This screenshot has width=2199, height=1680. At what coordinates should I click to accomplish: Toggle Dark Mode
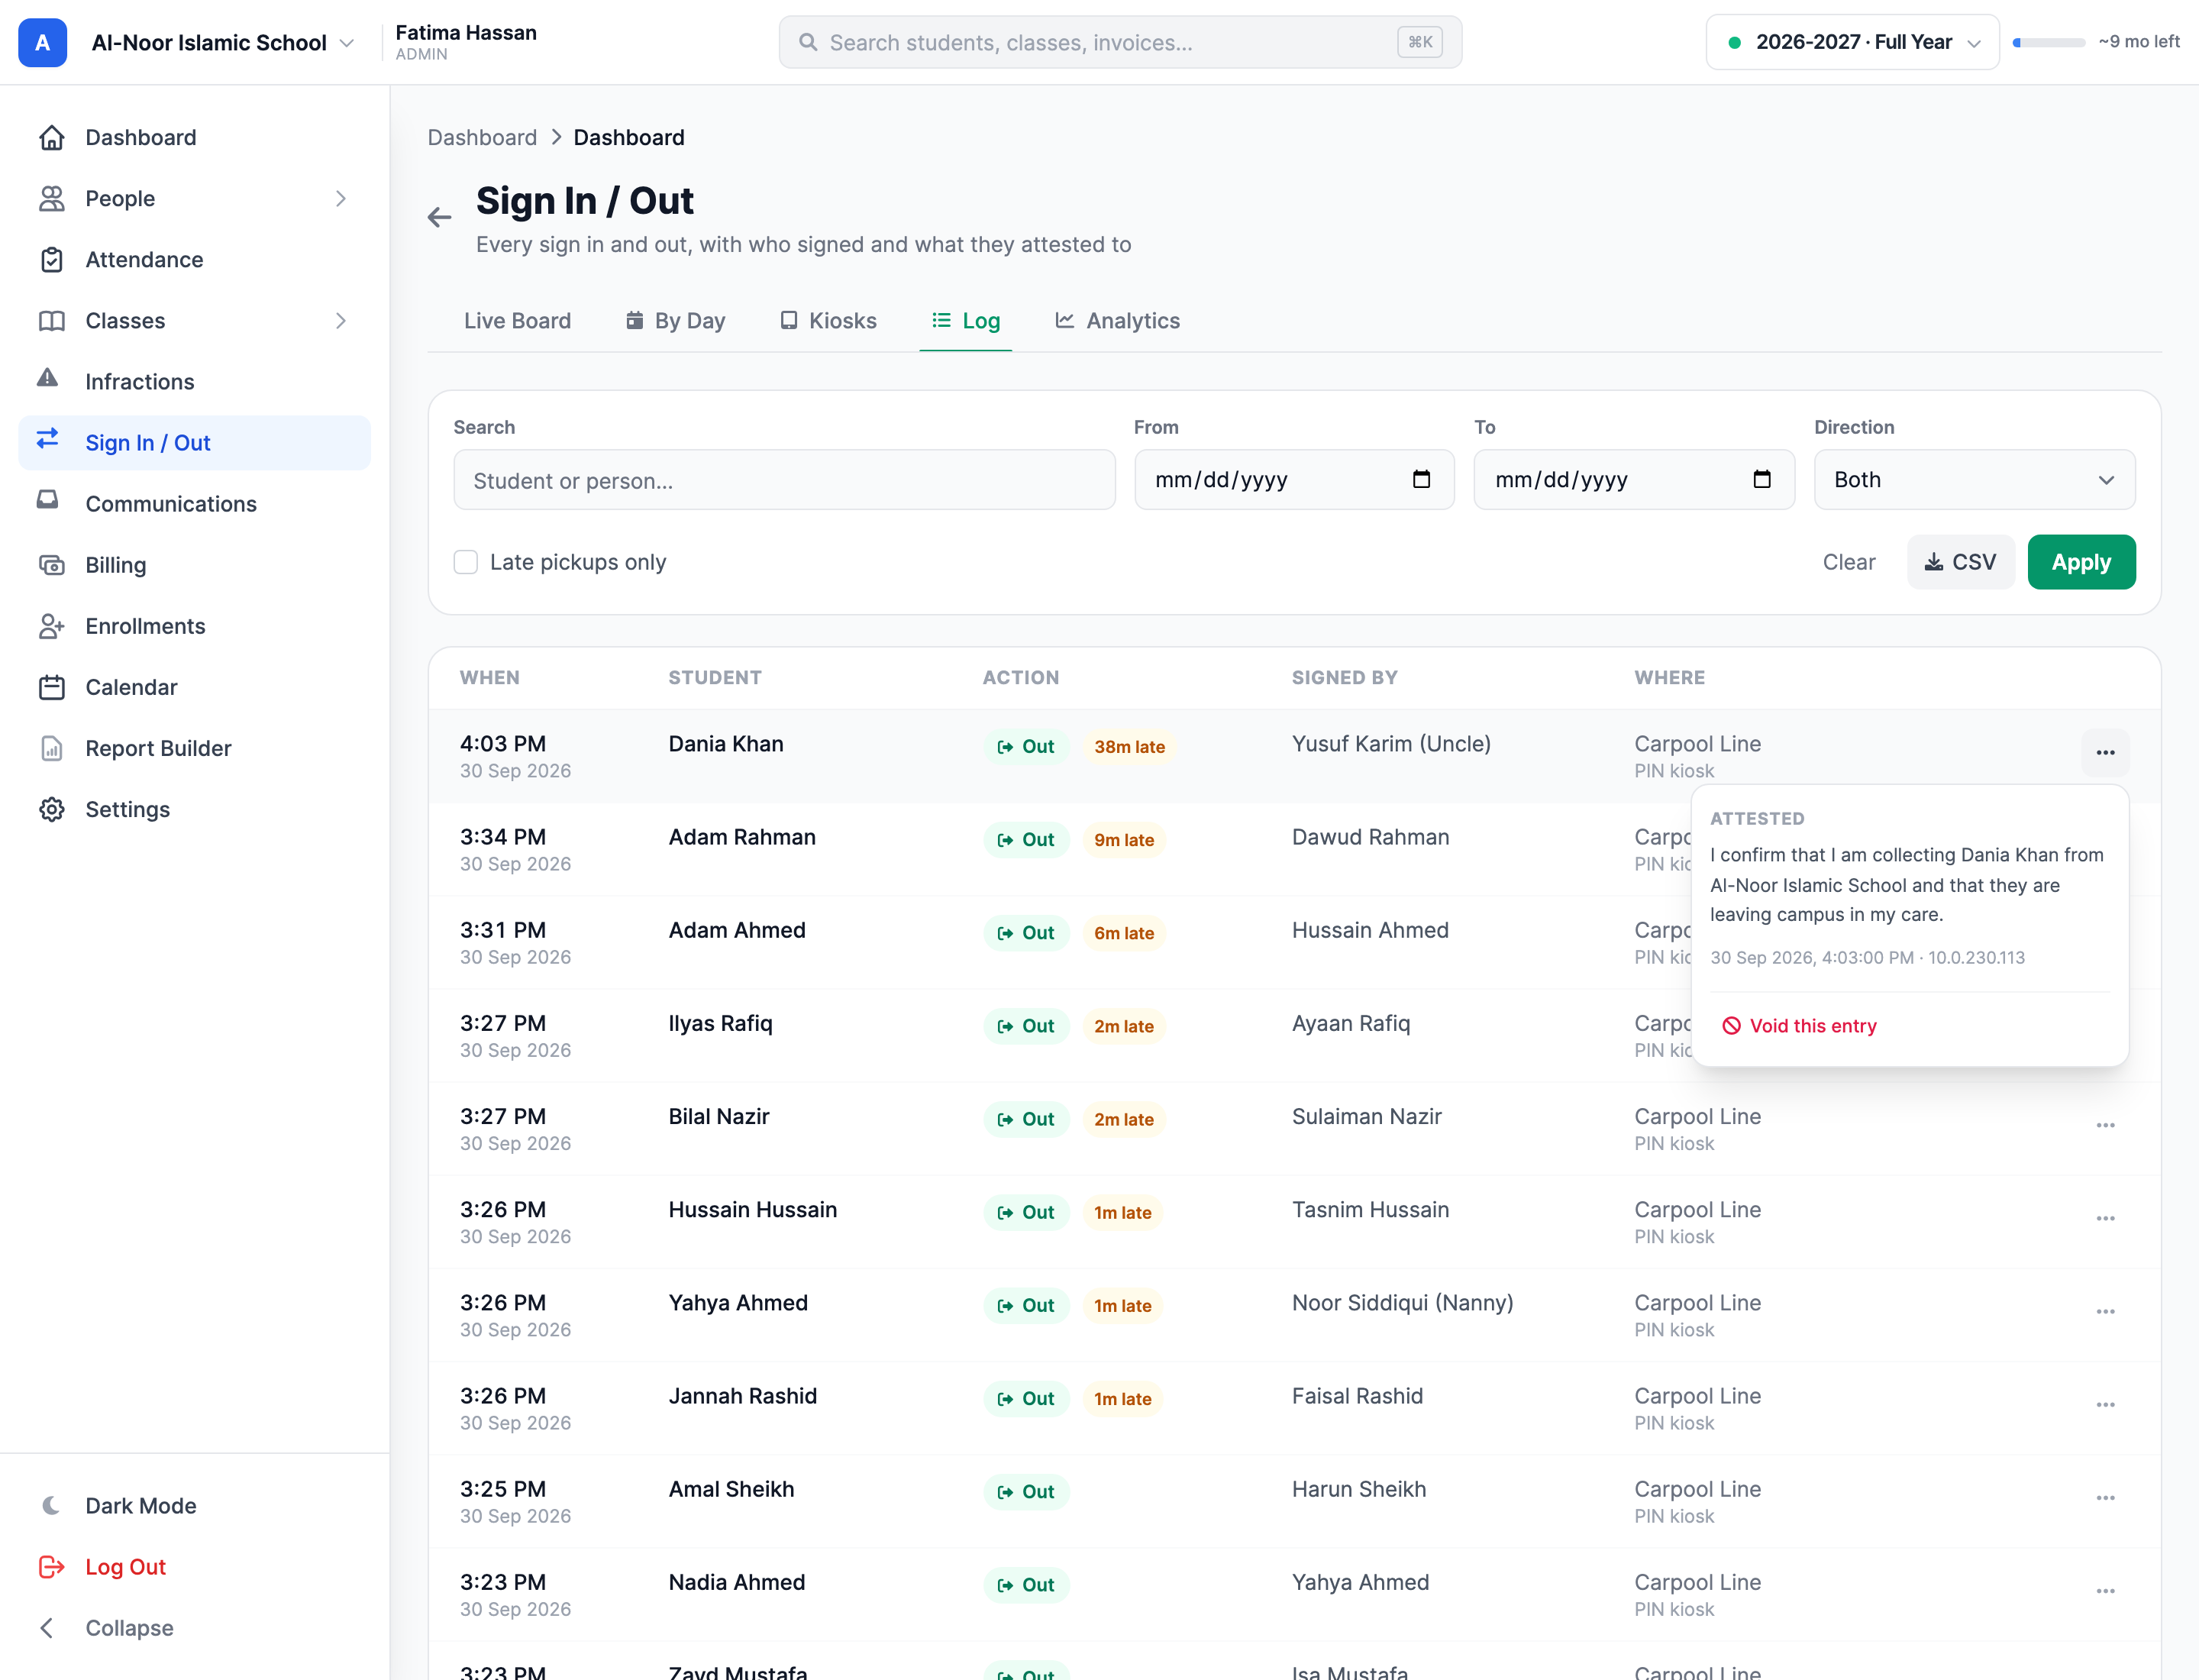[x=194, y=1506]
